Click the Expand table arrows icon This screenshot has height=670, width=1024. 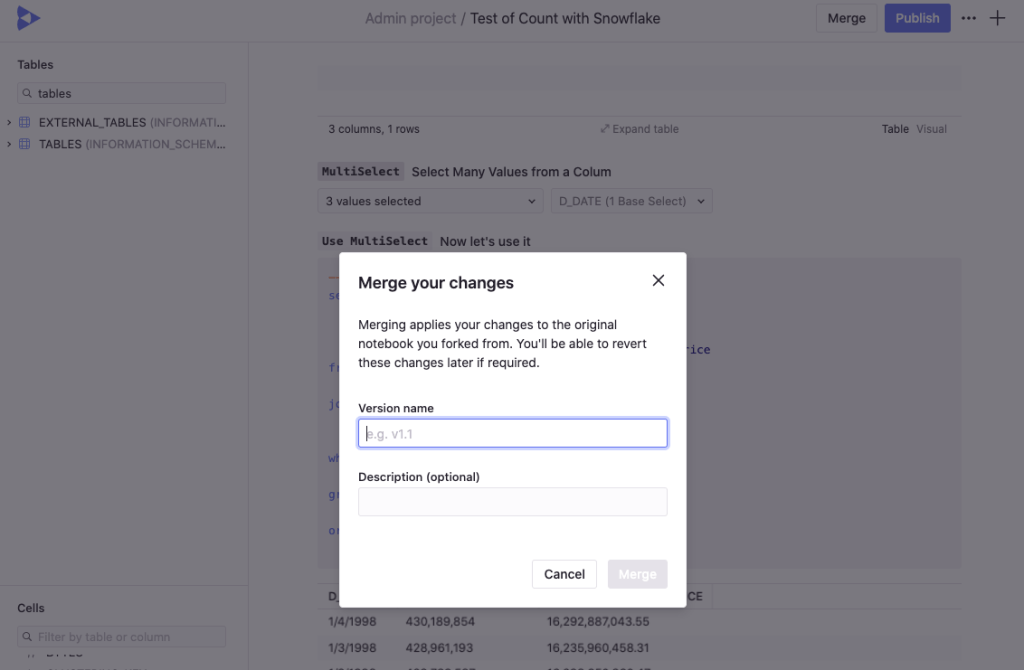click(x=605, y=129)
